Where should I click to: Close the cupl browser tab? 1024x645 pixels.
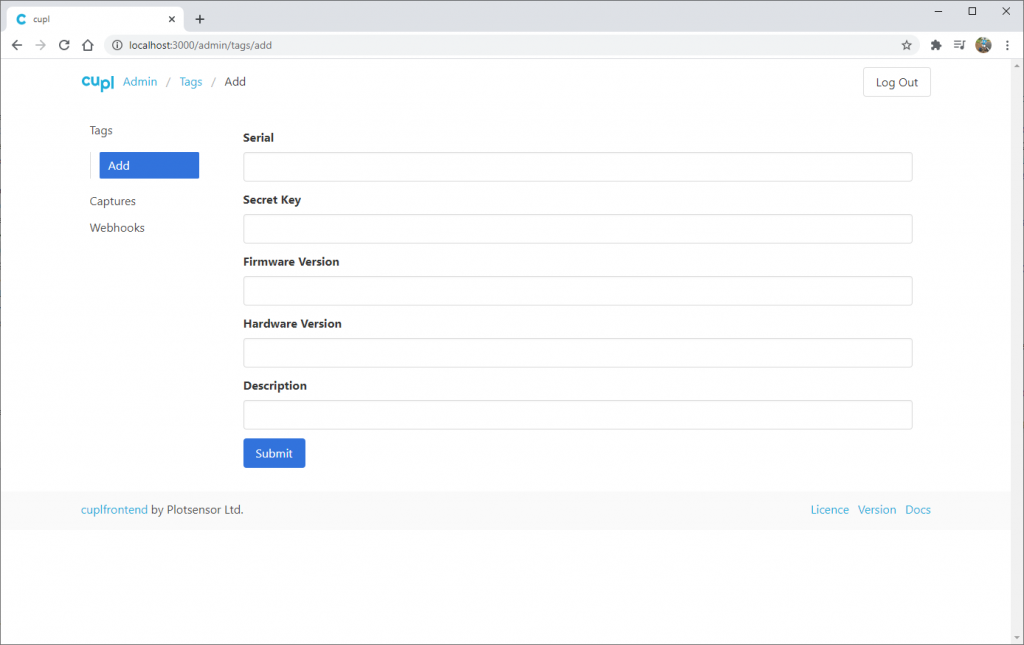172,20
